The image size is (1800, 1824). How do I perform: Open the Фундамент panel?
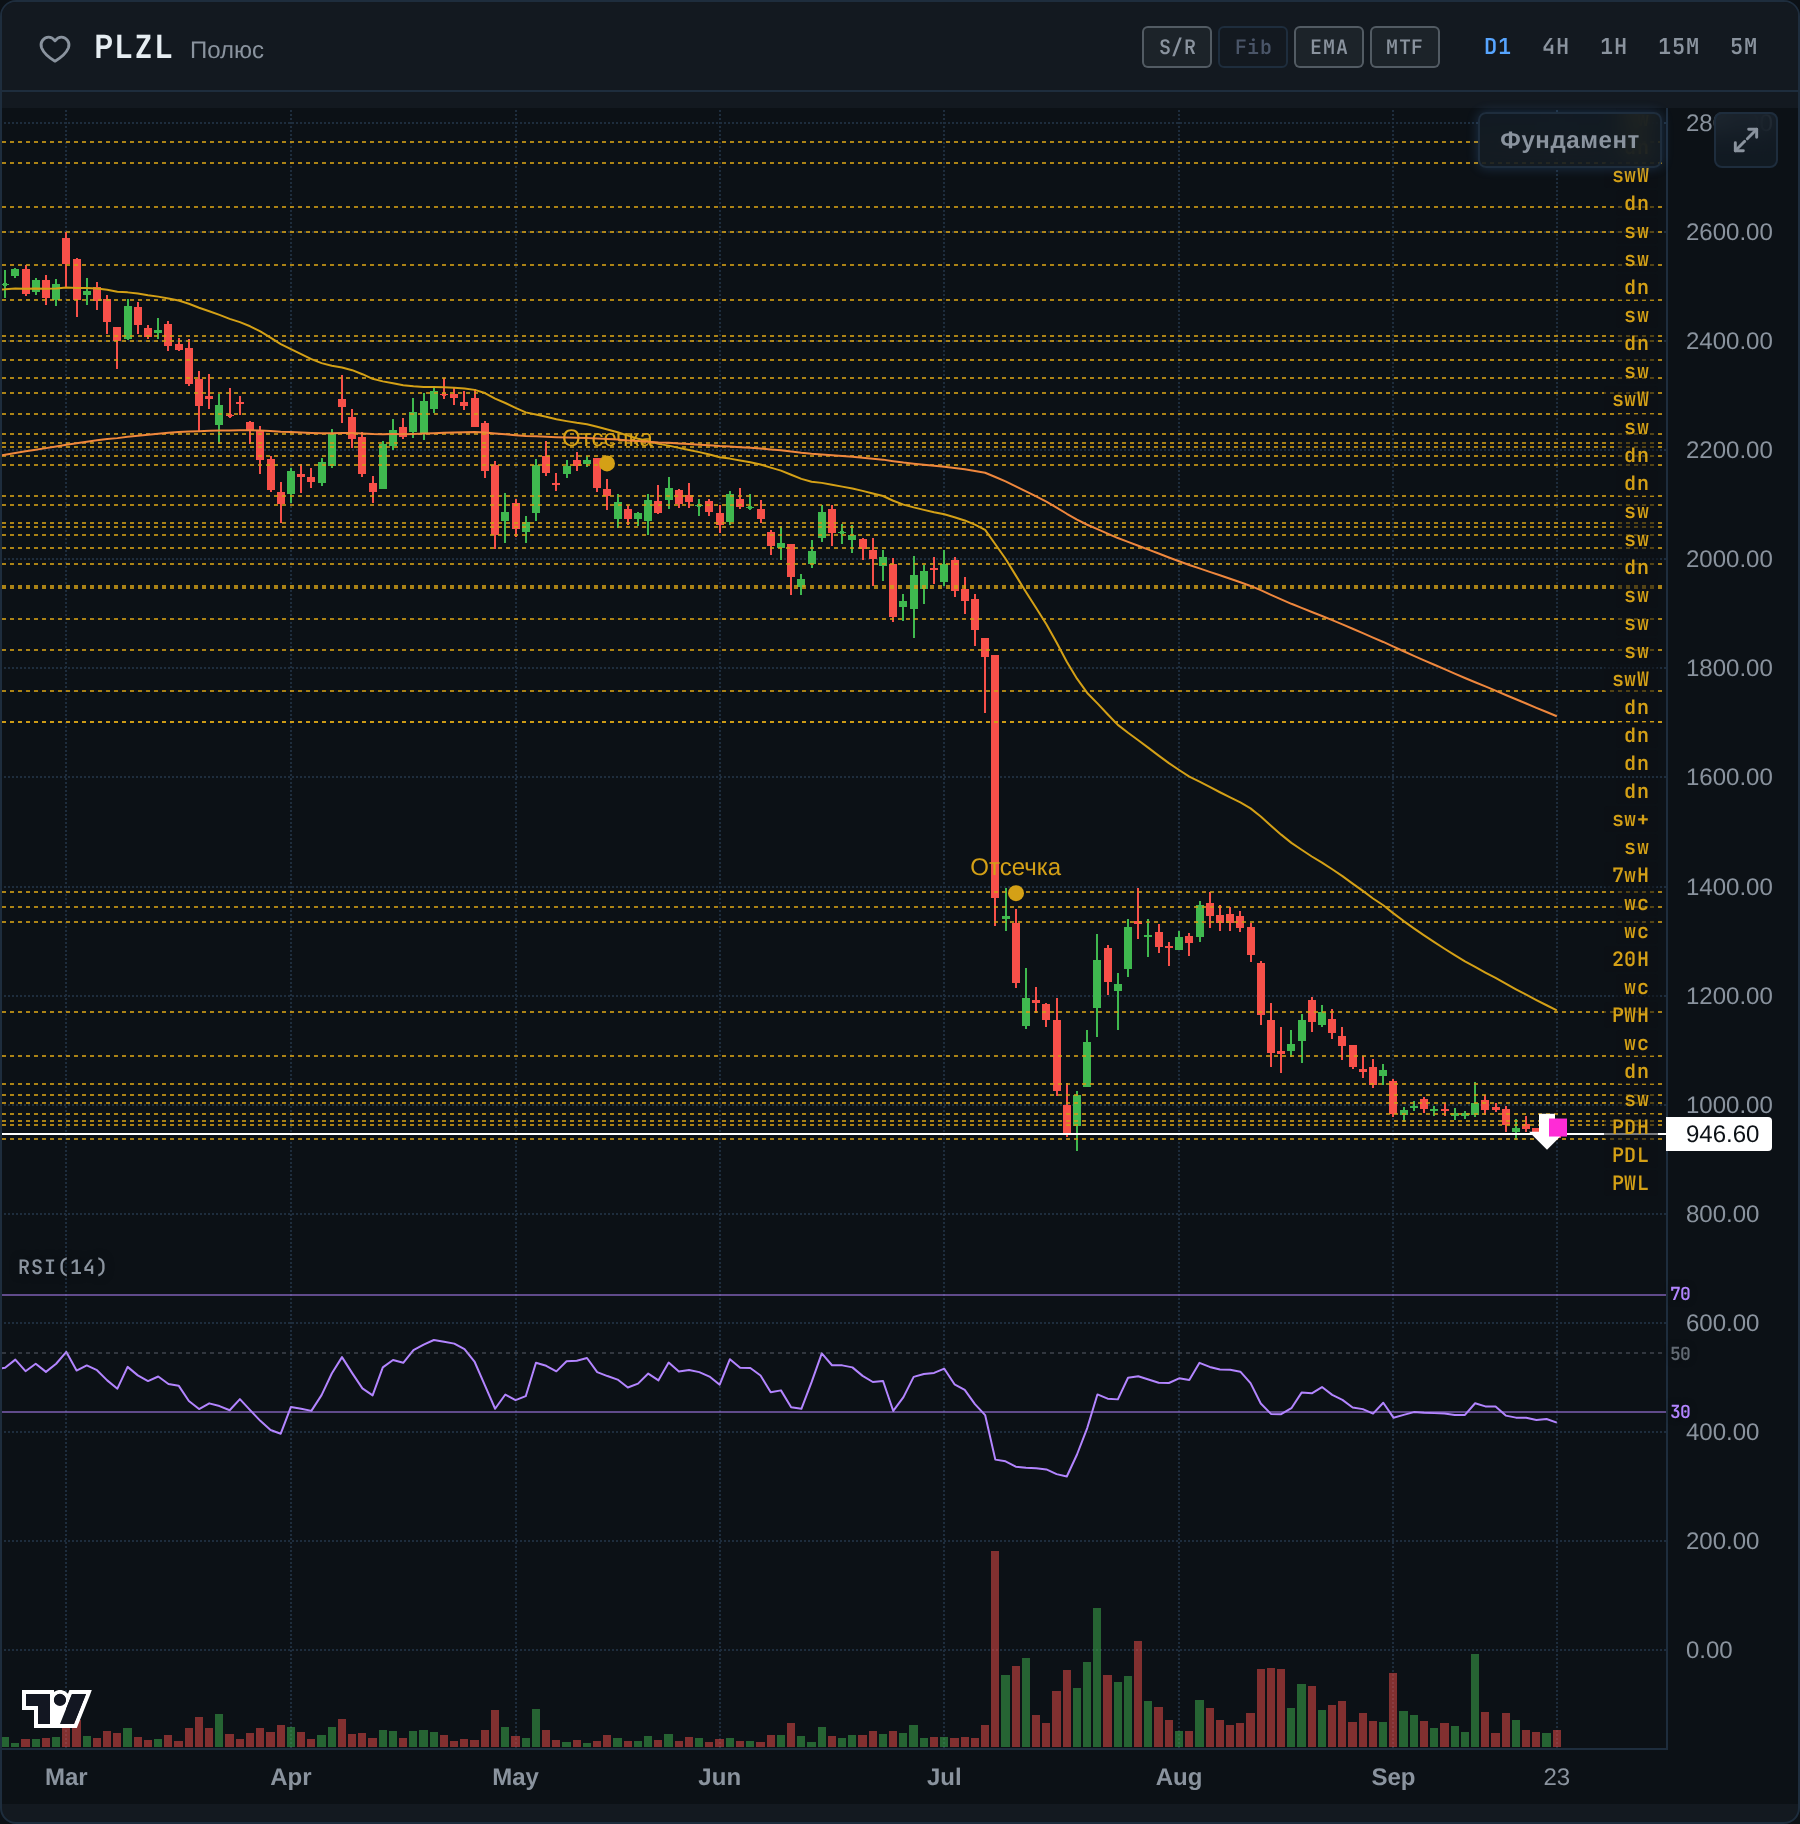pos(1569,140)
